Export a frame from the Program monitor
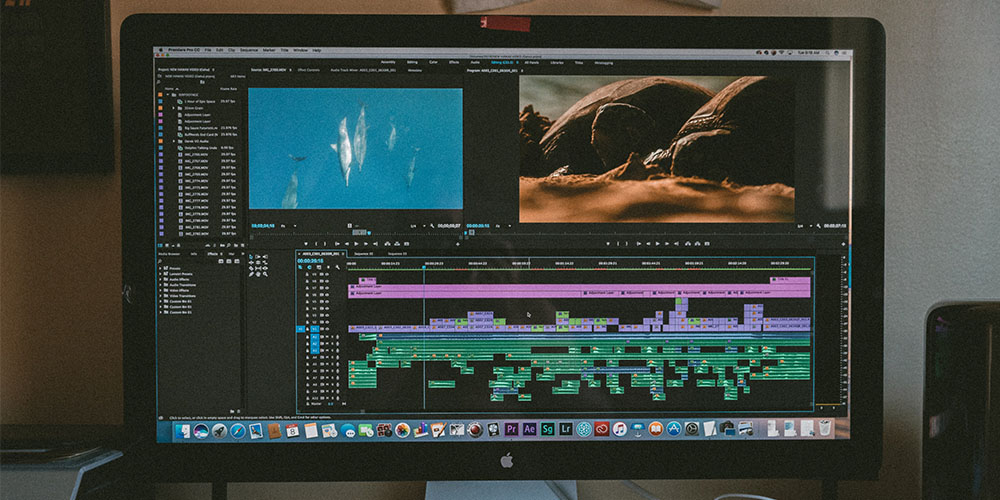The height and width of the screenshot is (500, 1000). coord(707,244)
